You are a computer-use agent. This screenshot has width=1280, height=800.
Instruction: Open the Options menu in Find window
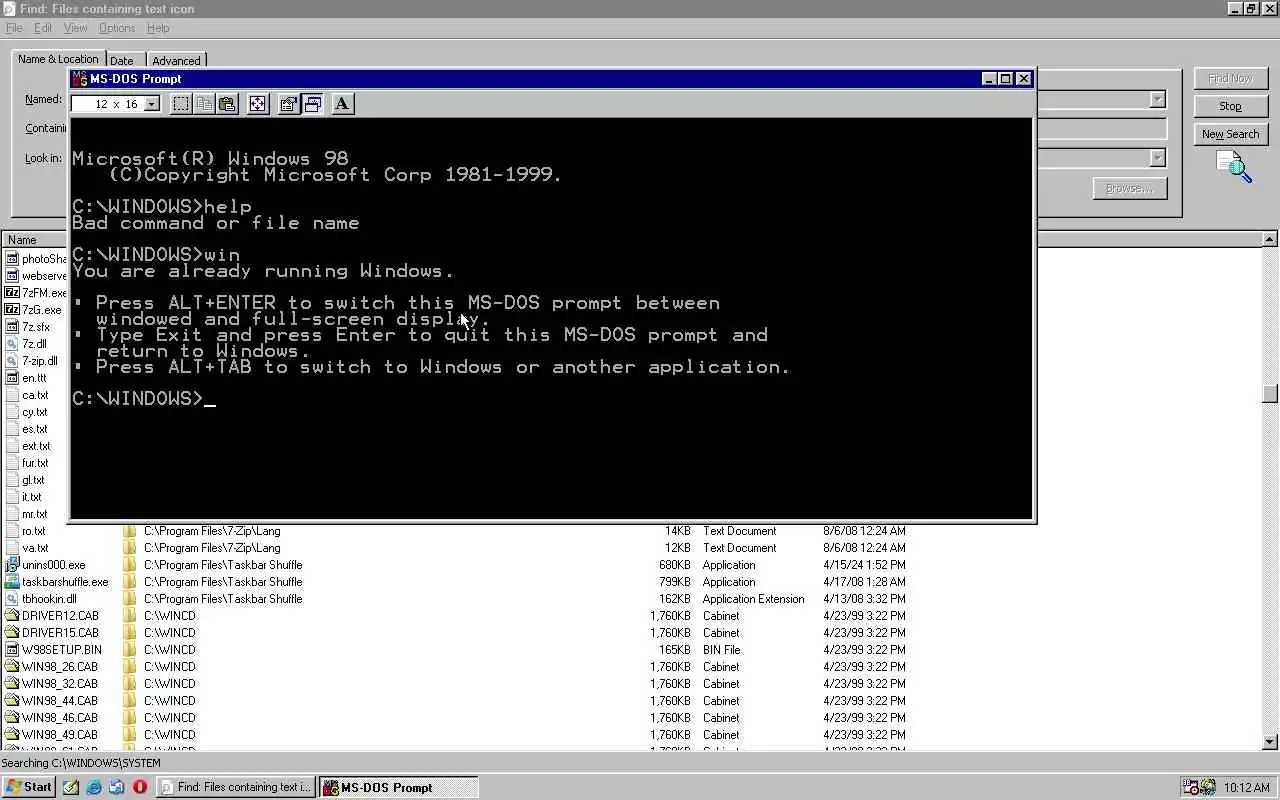[117, 28]
